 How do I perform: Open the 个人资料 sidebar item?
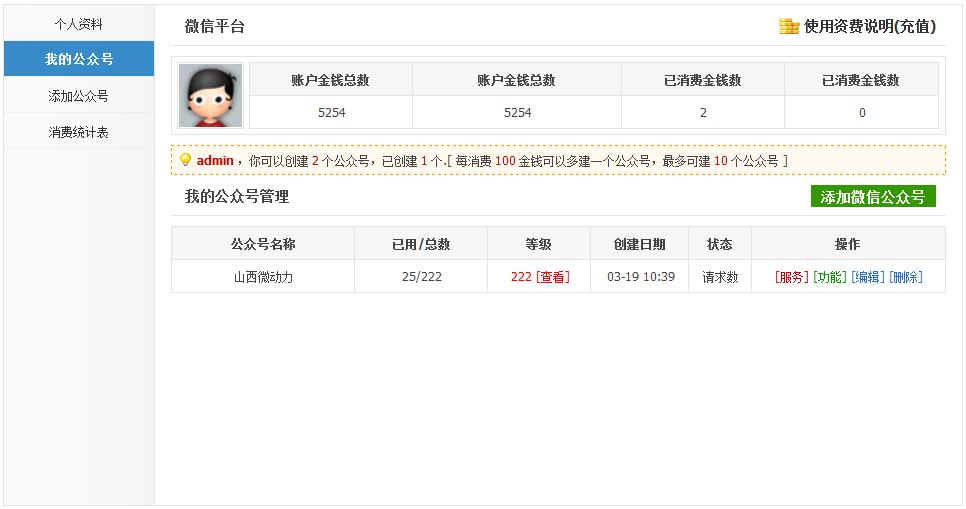tap(79, 24)
